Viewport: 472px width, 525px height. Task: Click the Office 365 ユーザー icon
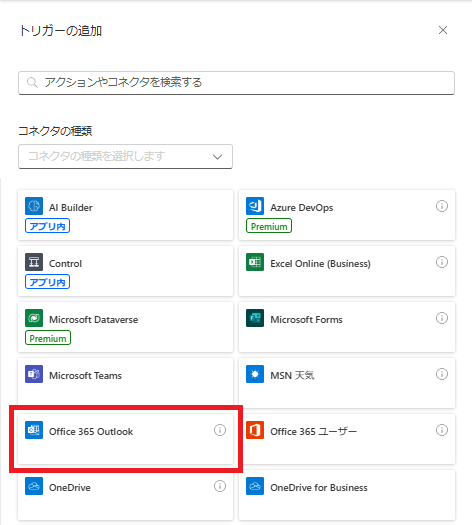click(255, 430)
